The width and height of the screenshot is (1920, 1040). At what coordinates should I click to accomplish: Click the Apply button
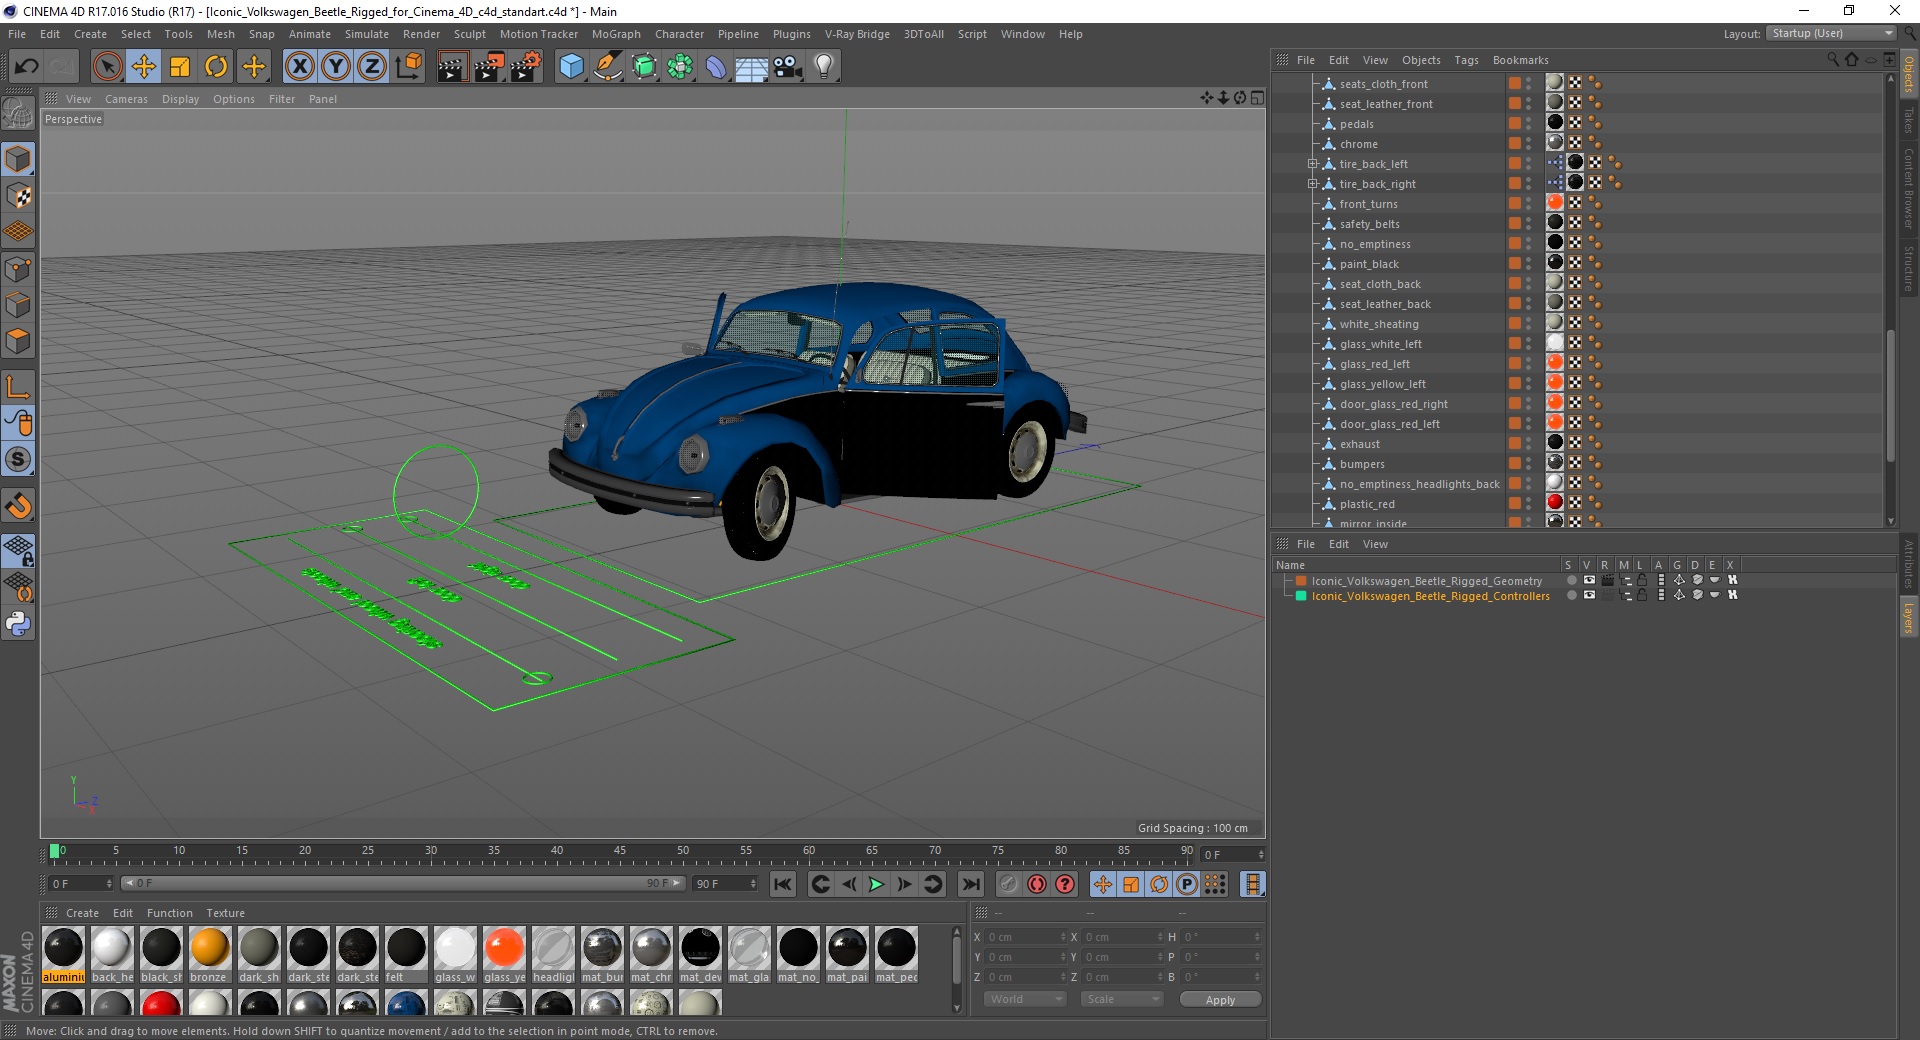click(1220, 1000)
